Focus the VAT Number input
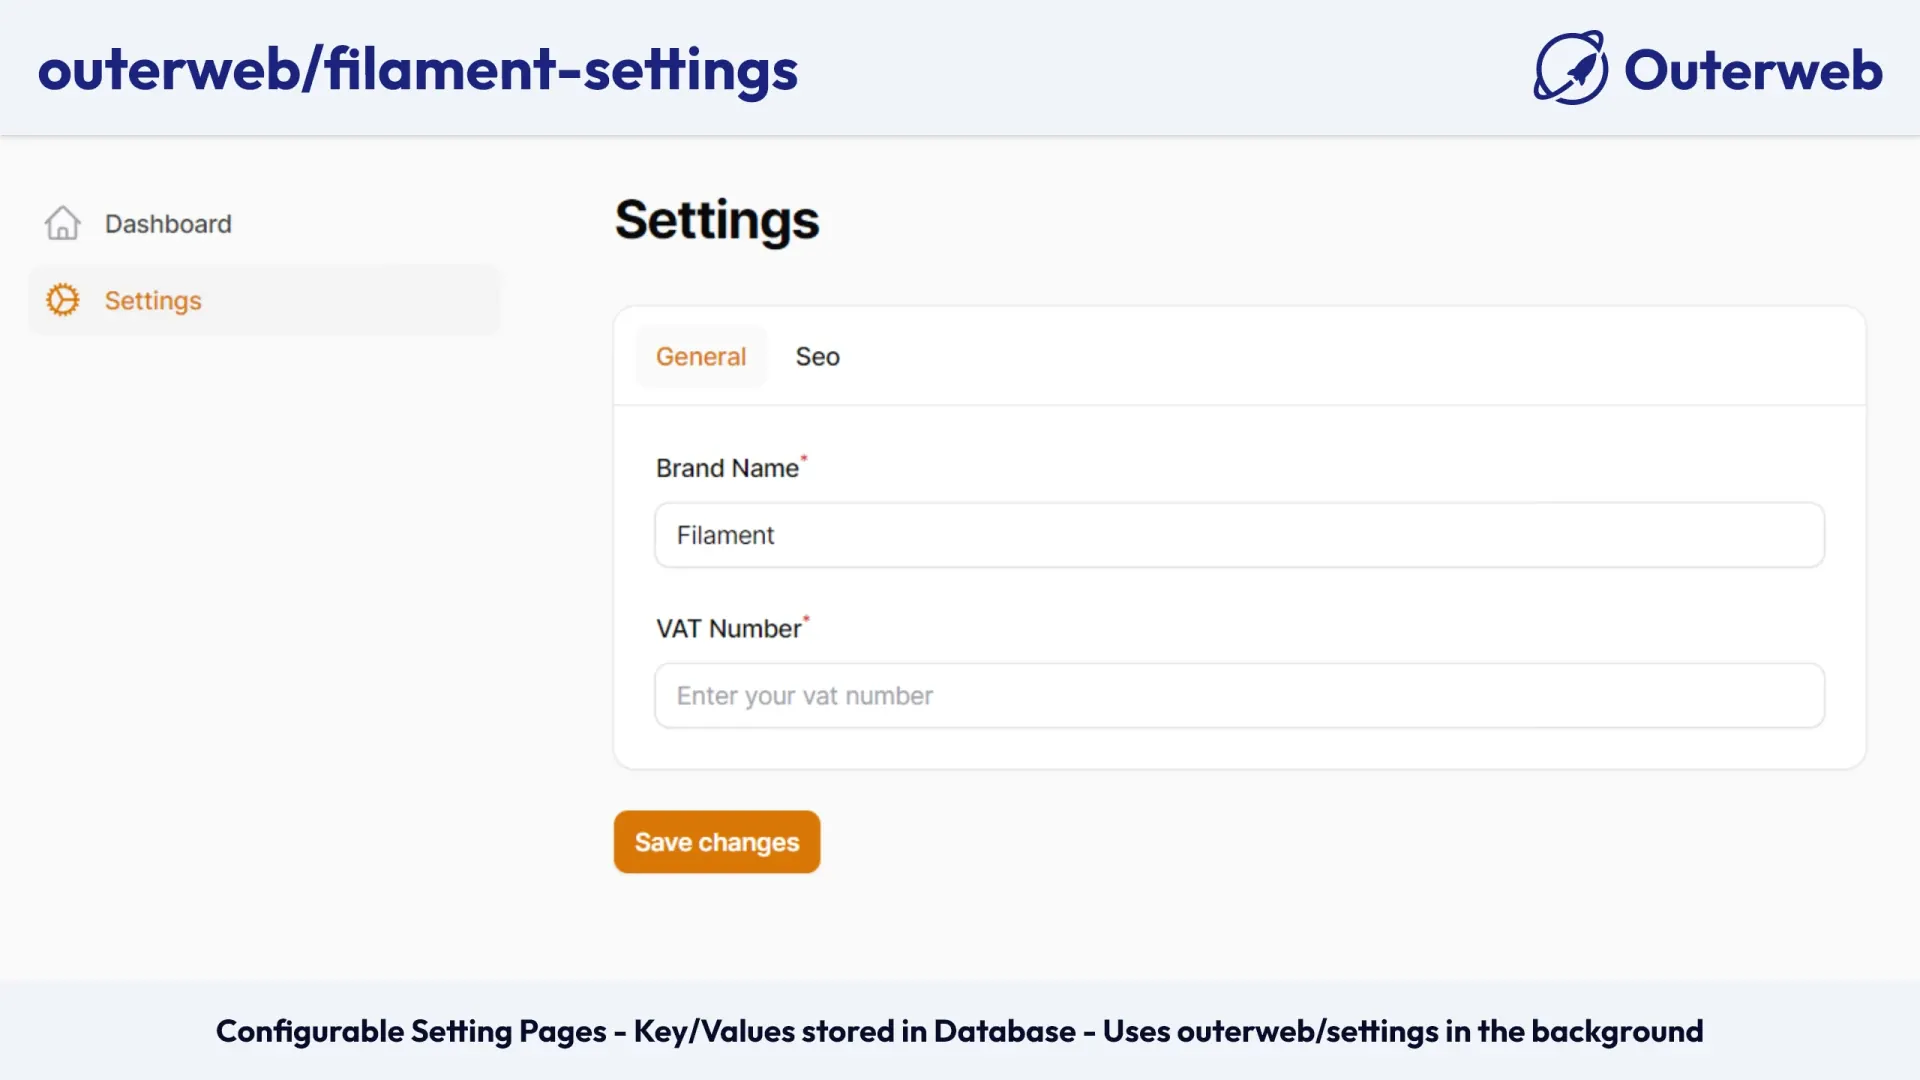This screenshot has width=1920, height=1080. click(x=1238, y=695)
